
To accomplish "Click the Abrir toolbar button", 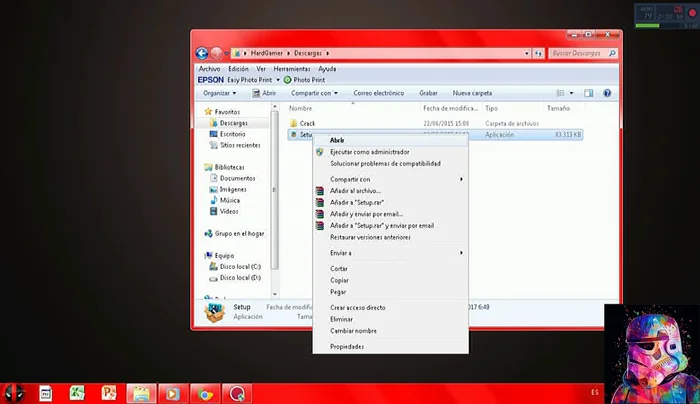I will [264, 93].
